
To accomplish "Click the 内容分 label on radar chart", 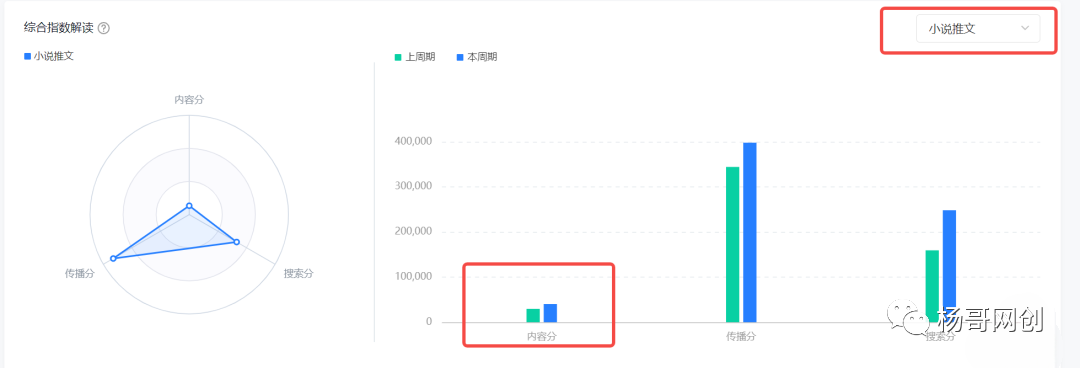I will click(x=189, y=100).
